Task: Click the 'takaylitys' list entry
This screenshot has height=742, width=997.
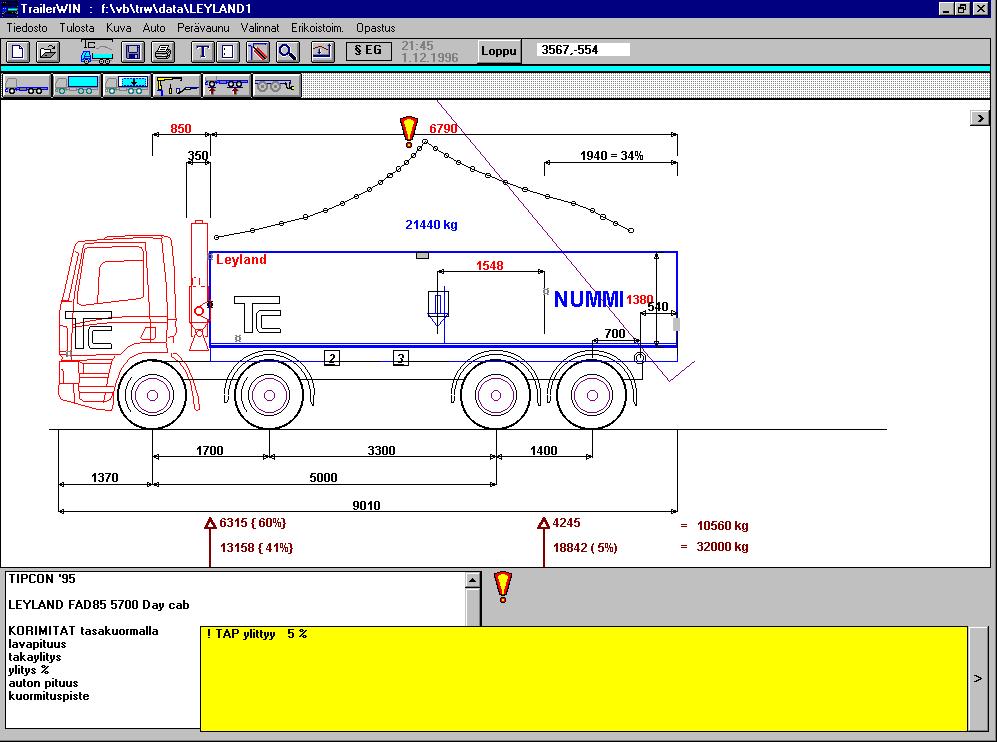Action: coord(34,657)
